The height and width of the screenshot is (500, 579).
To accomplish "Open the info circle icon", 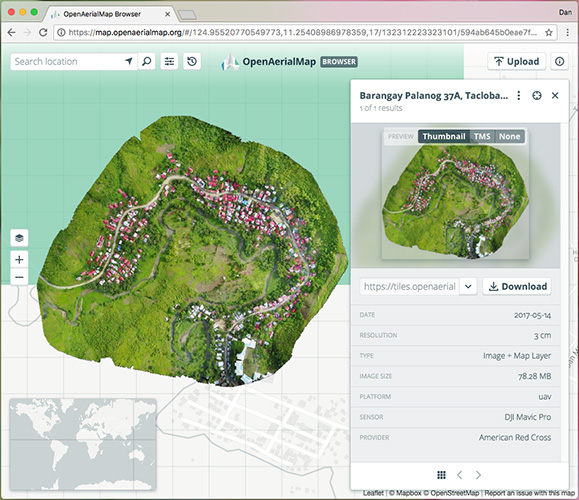I will tap(559, 61).
